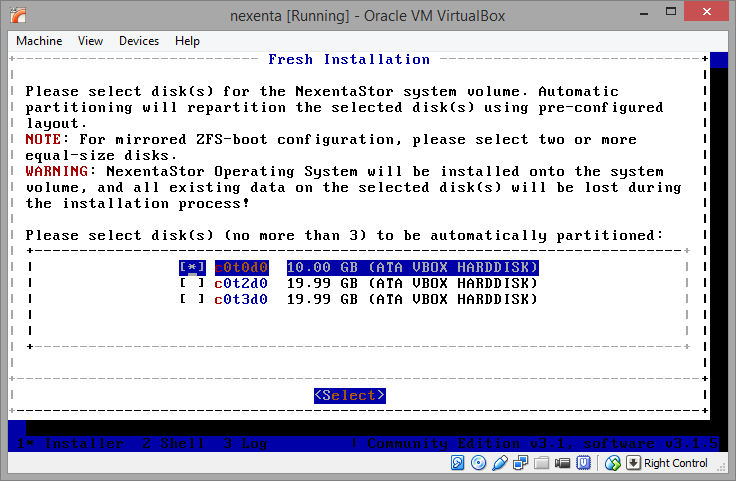This screenshot has width=736, height=481.
Task: Open the Devices menu
Action: click(139, 41)
